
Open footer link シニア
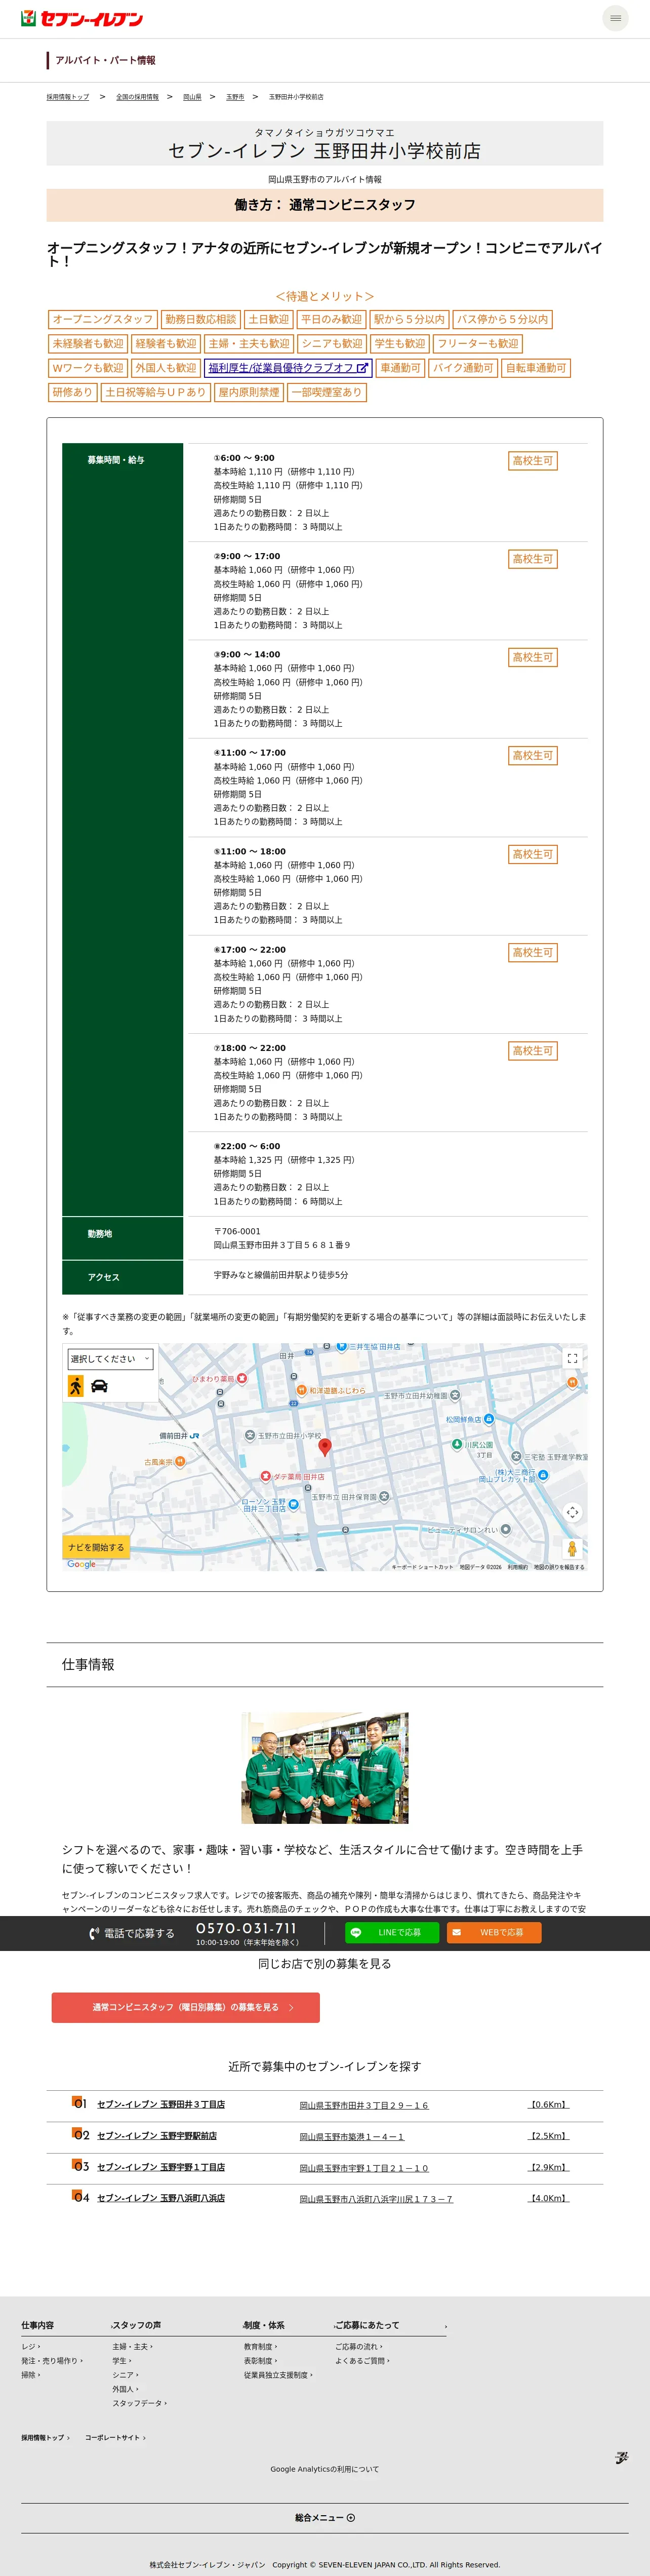click(125, 2374)
